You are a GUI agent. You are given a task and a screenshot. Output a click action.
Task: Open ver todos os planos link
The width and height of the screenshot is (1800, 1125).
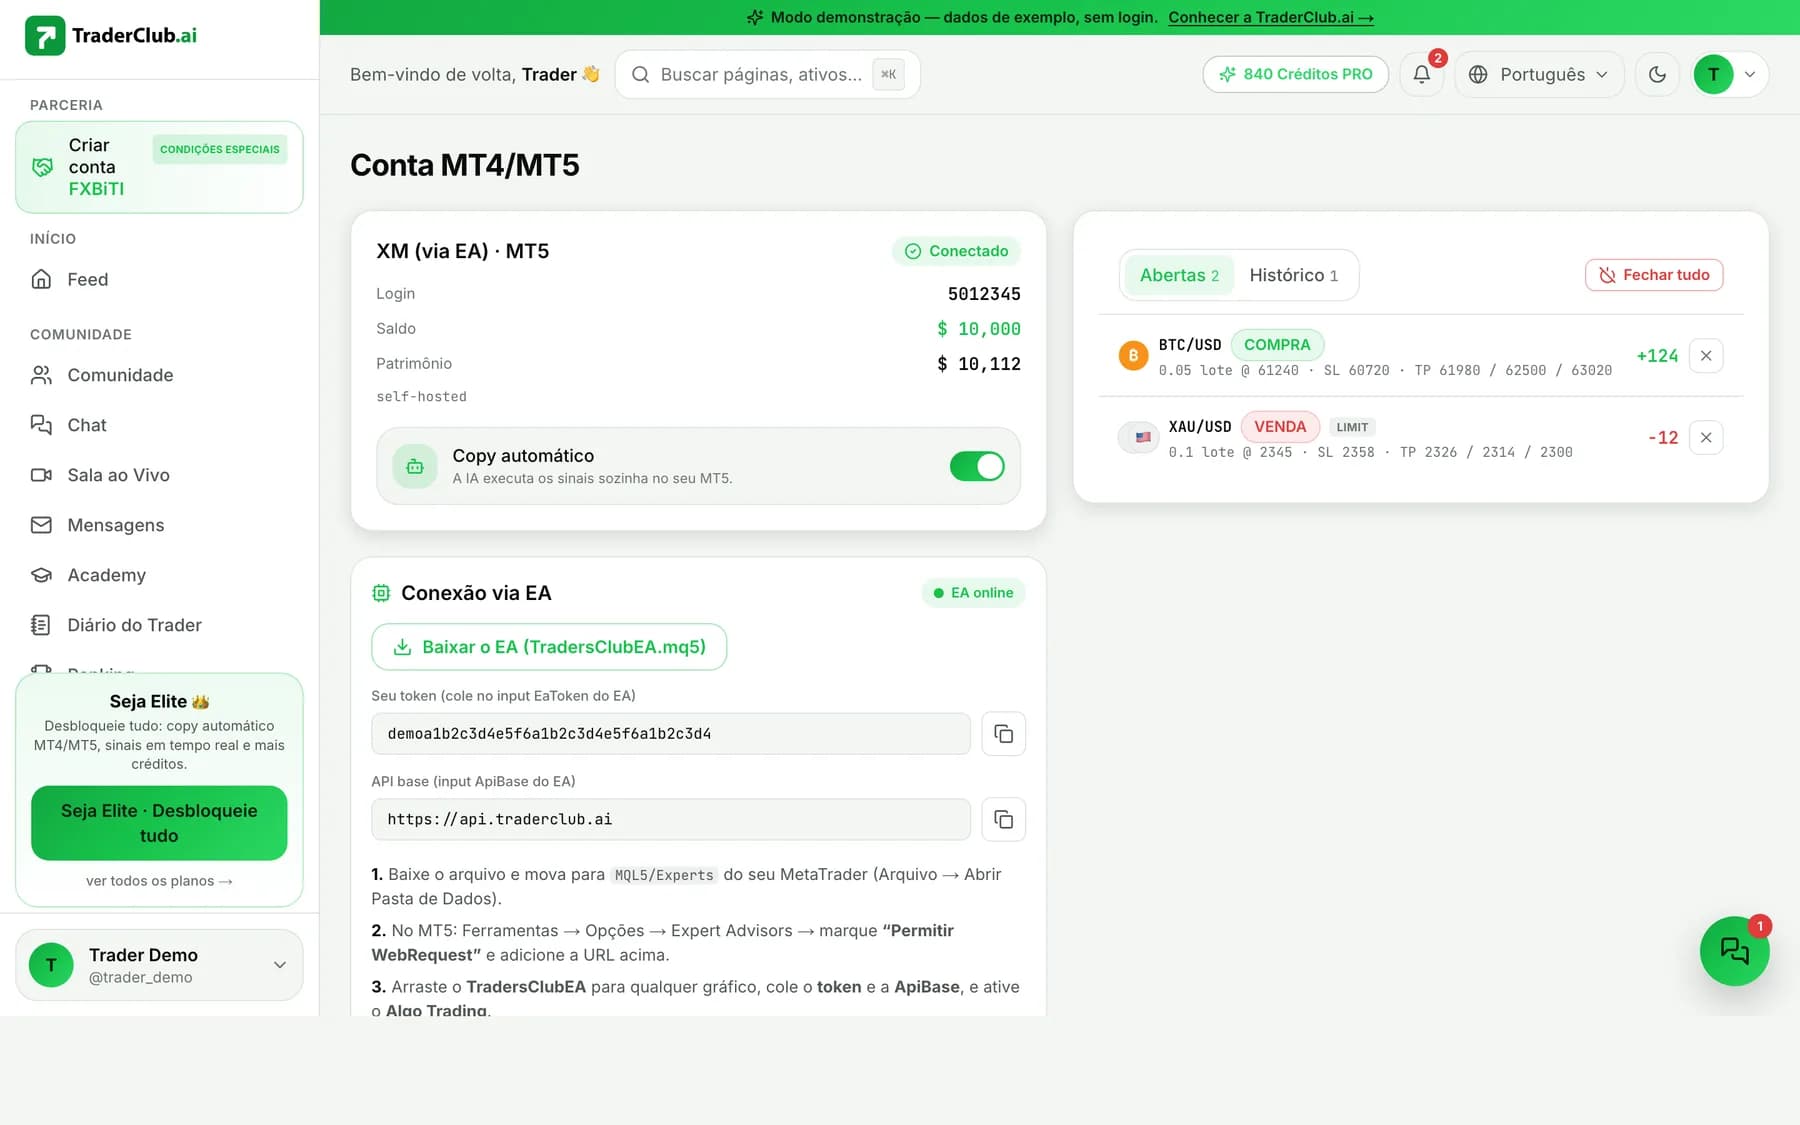159,881
